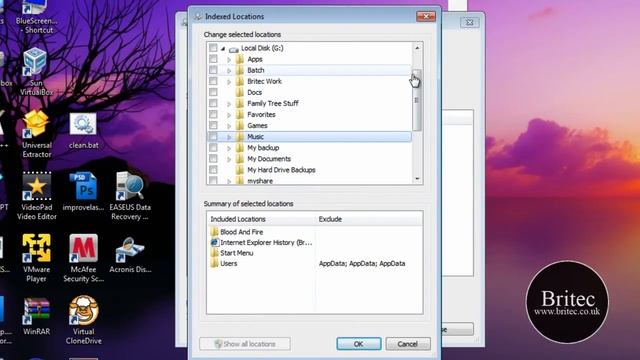Launch VMware Player shortcut
The height and width of the screenshot is (360, 640).
click(x=36, y=258)
